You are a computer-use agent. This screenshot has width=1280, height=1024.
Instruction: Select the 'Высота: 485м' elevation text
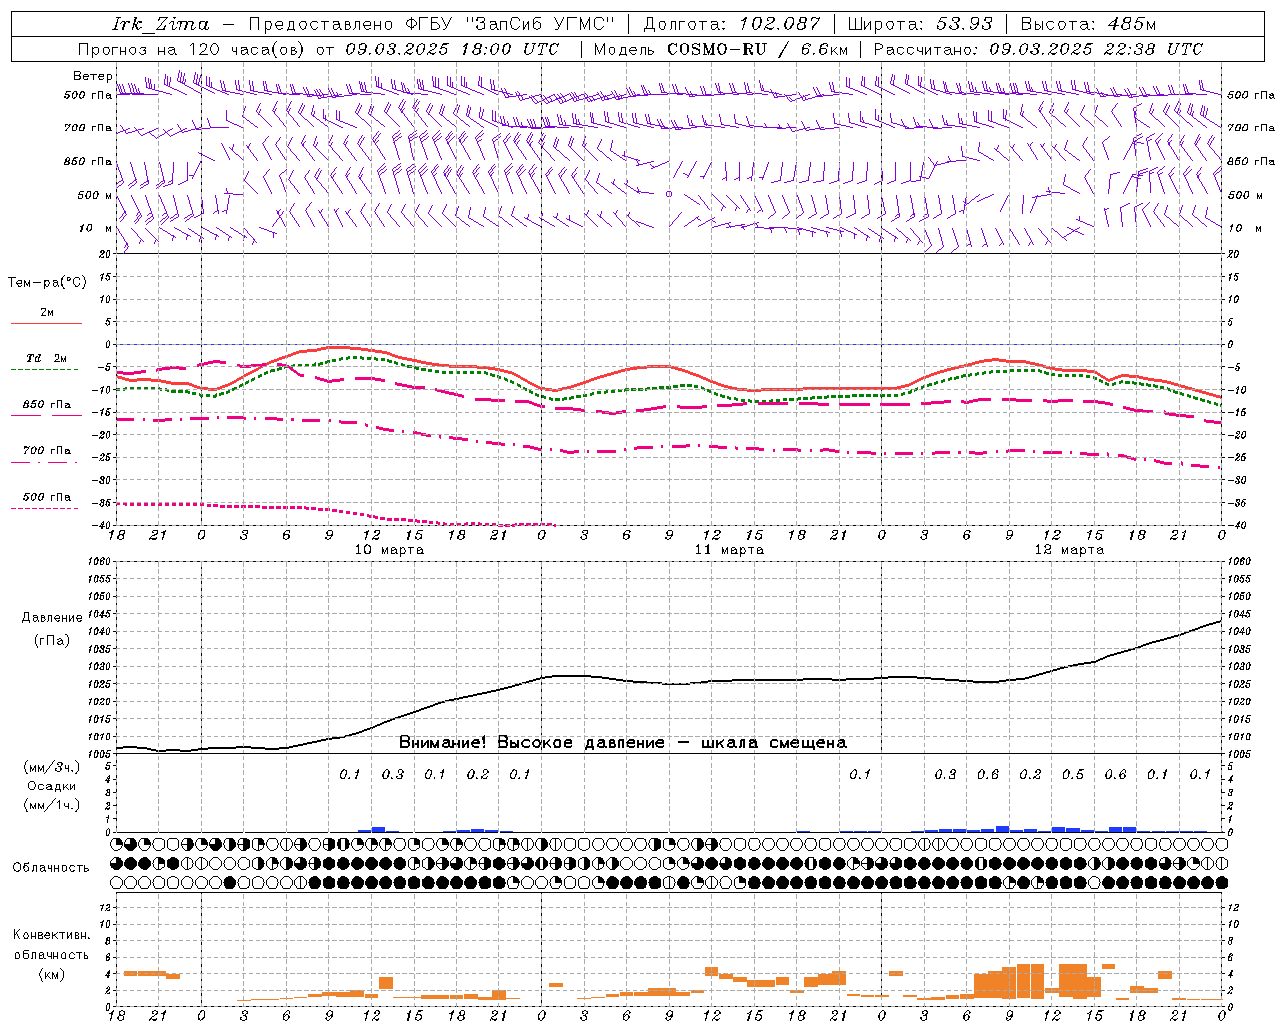[1088, 24]
